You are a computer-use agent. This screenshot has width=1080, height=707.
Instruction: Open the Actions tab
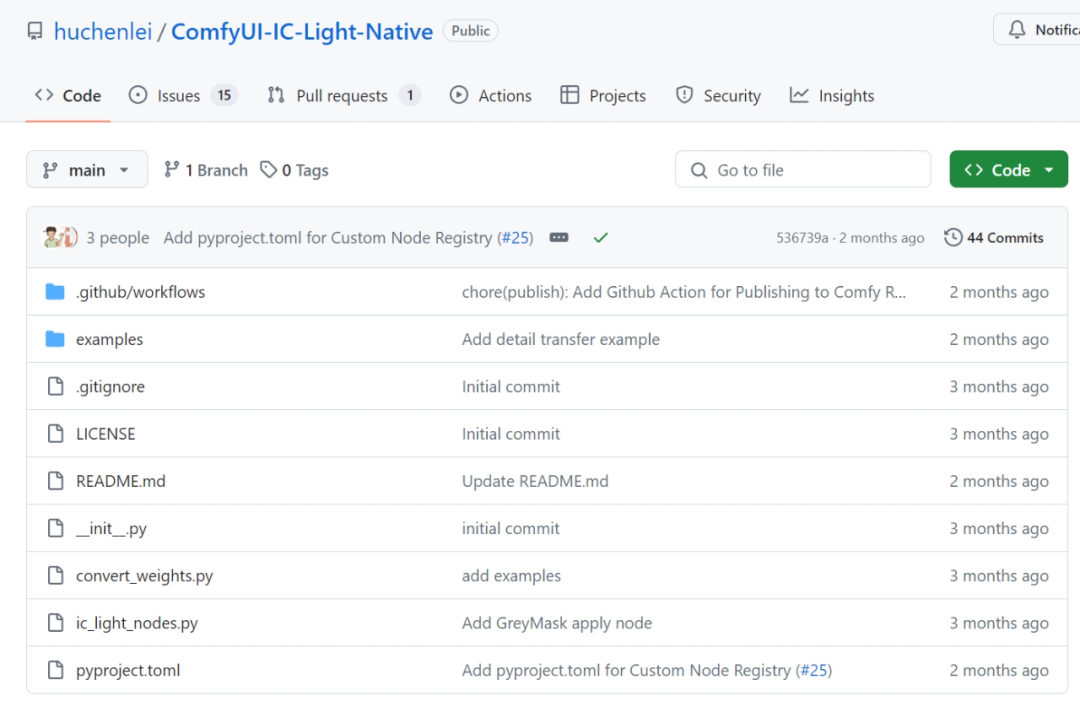pyautogui.click(x=490, y=96)
